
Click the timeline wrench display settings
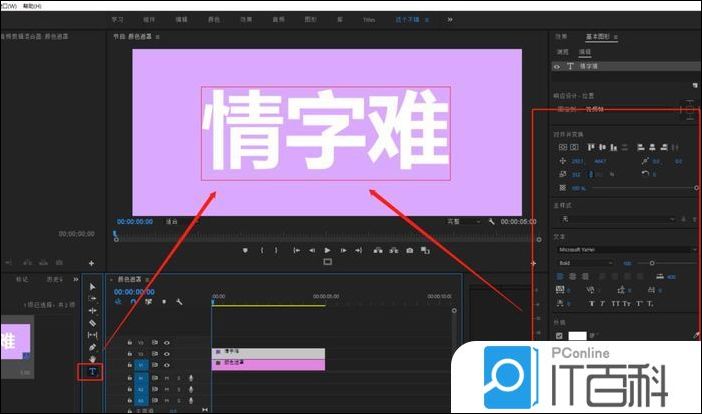[178, 301]
